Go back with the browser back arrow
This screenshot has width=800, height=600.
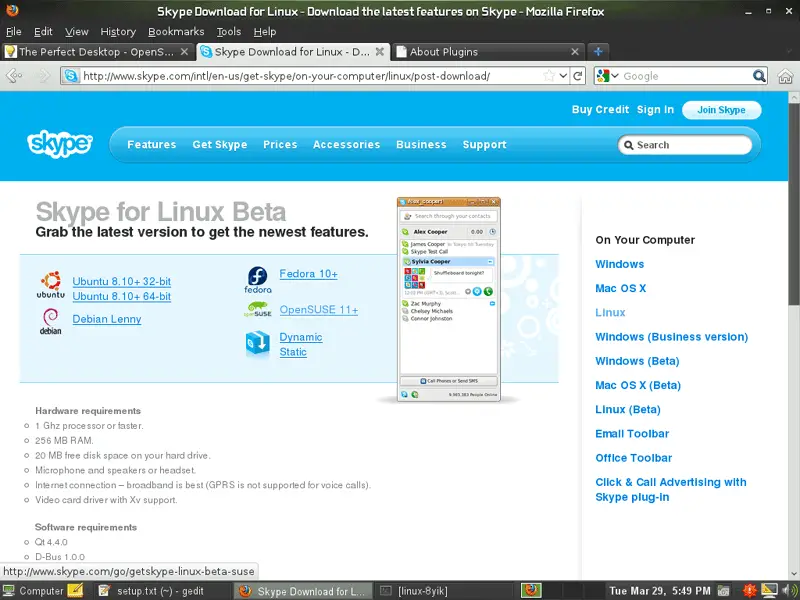pyautogui.click(x=14, y=76)
